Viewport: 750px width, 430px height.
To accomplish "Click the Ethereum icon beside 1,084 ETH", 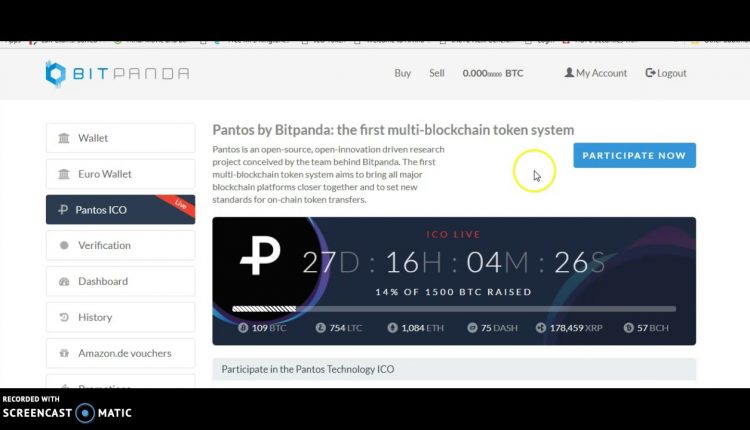I will coord(392,328).
